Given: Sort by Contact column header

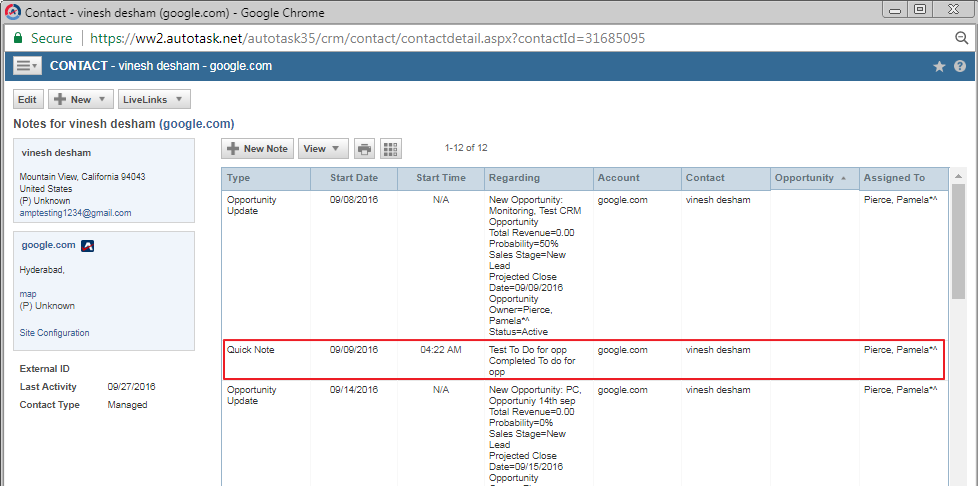Looking at the screenshot, I should click(726, 178).
